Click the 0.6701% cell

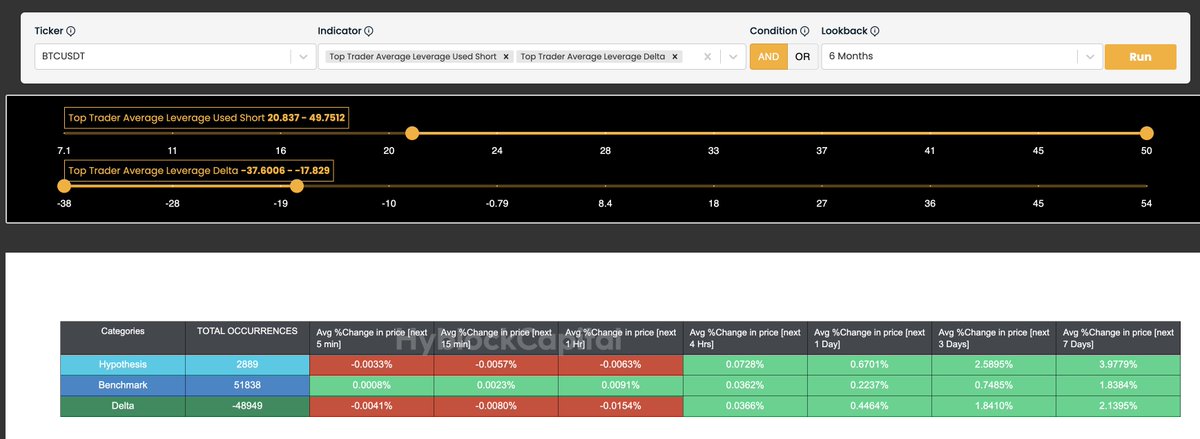[869, 364]
